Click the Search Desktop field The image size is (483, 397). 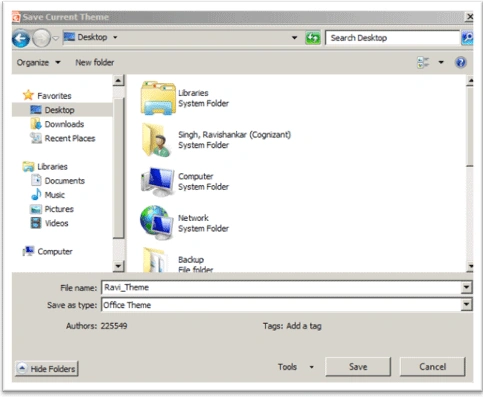(392, 38)
